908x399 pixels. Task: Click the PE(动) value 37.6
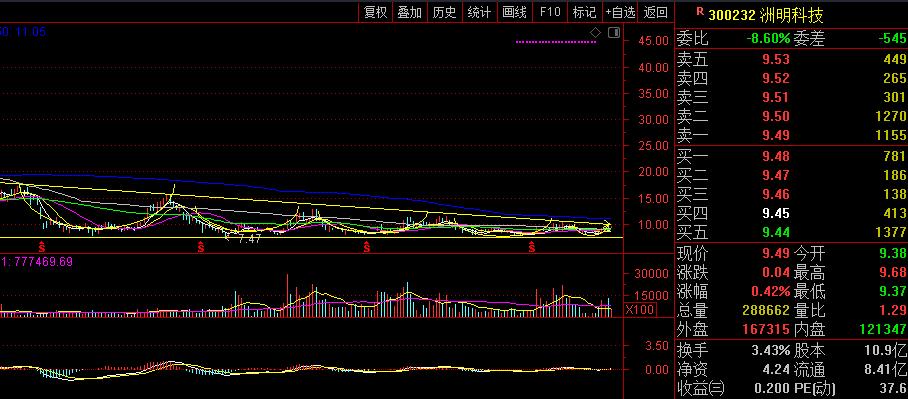coord(892,388)
